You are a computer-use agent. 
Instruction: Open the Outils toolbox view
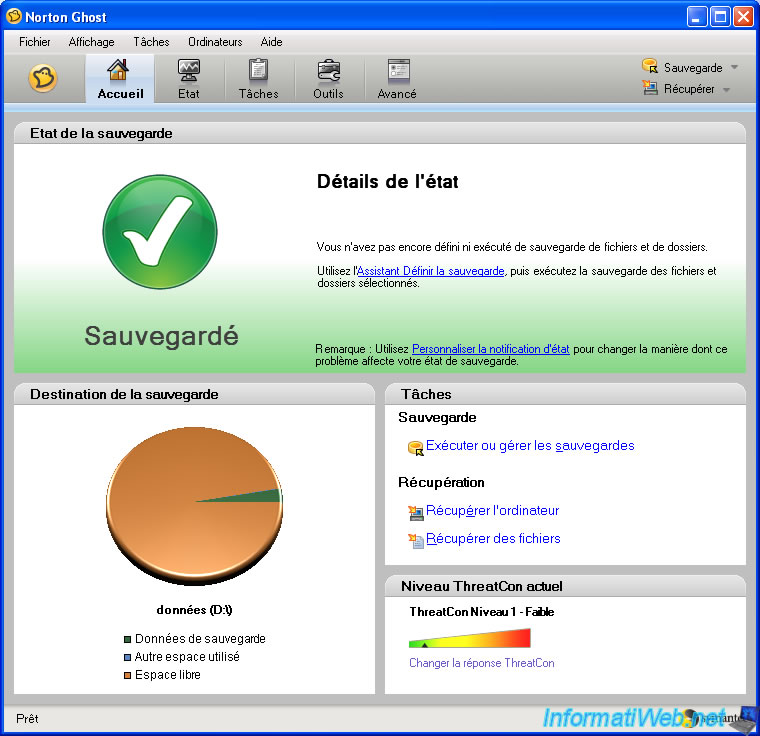pyautogui.click(x=328, y=79)
